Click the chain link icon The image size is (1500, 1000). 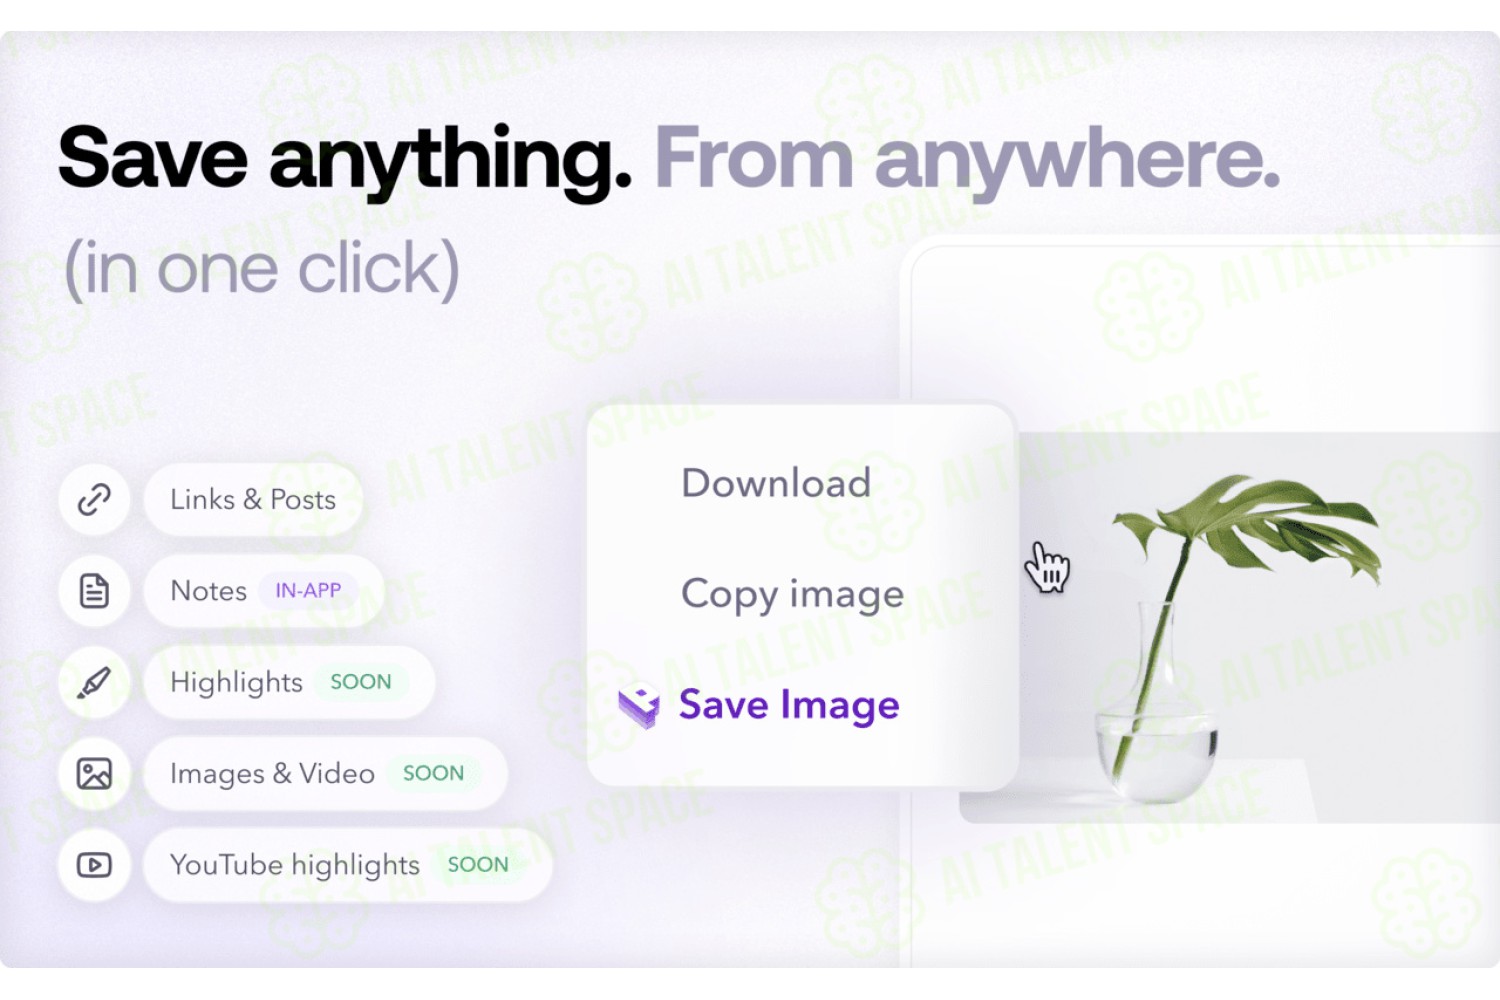tap(94, 499)
